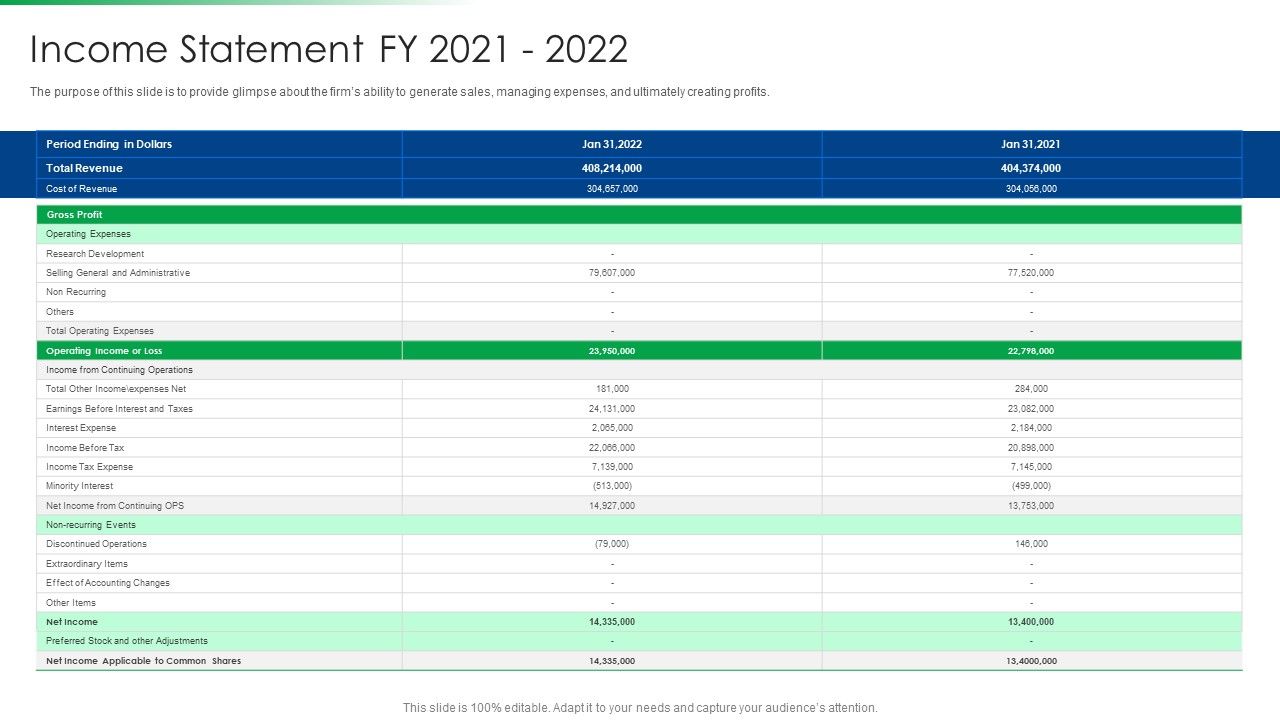The width and height of the screenshot is (1280, 720).
Task: Click the slide purpose description sentence
Action: click(x=400, y=92)
